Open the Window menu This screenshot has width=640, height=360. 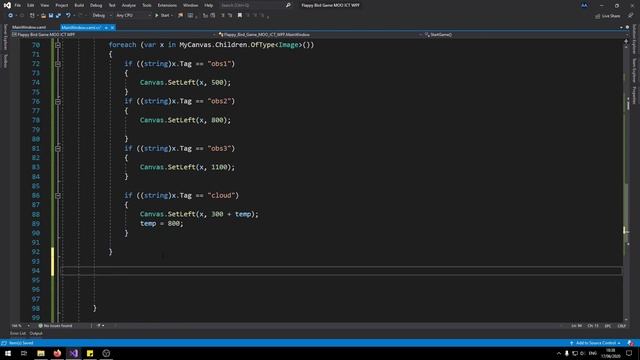coord(191,5)
